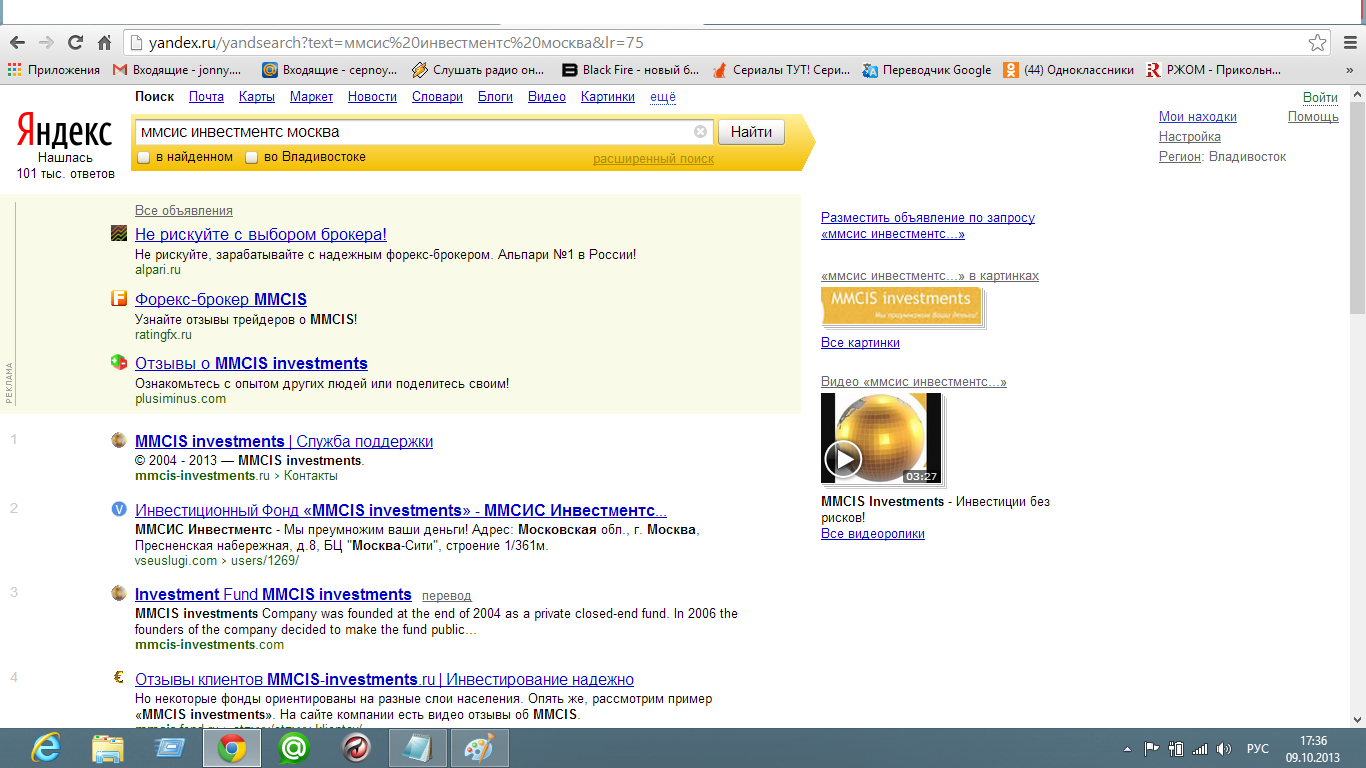Viewport: 1366px width, 768px height.
Task: Open the Gmail Входящие - jonny bookmark
Action: coord(177,70)
